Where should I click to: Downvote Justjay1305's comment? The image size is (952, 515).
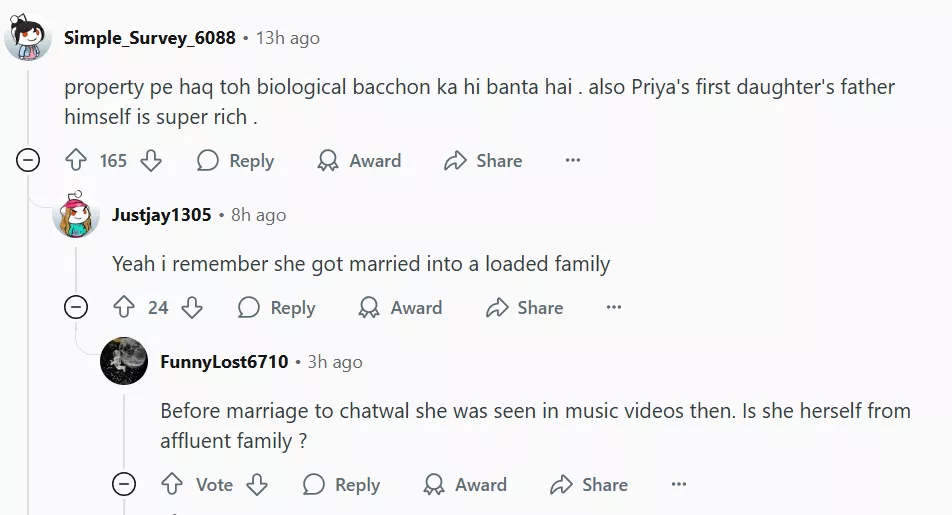[191, 308]
